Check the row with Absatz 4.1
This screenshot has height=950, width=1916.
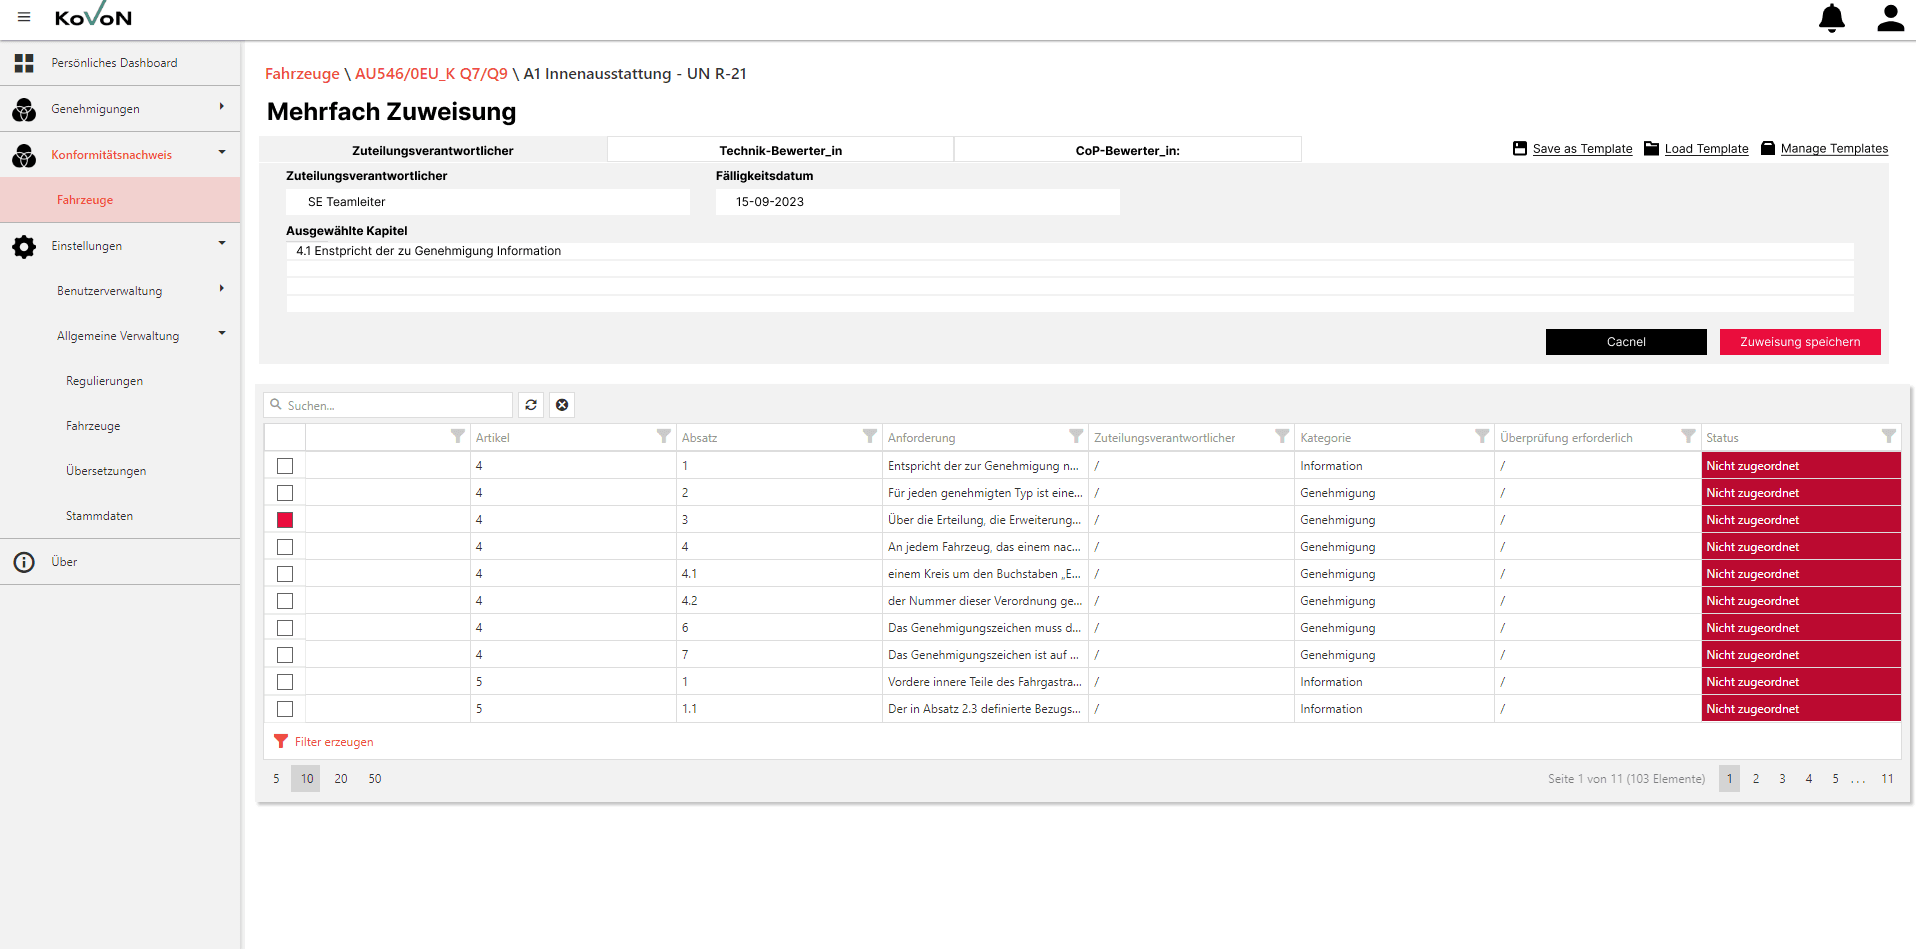coord(285,574)
